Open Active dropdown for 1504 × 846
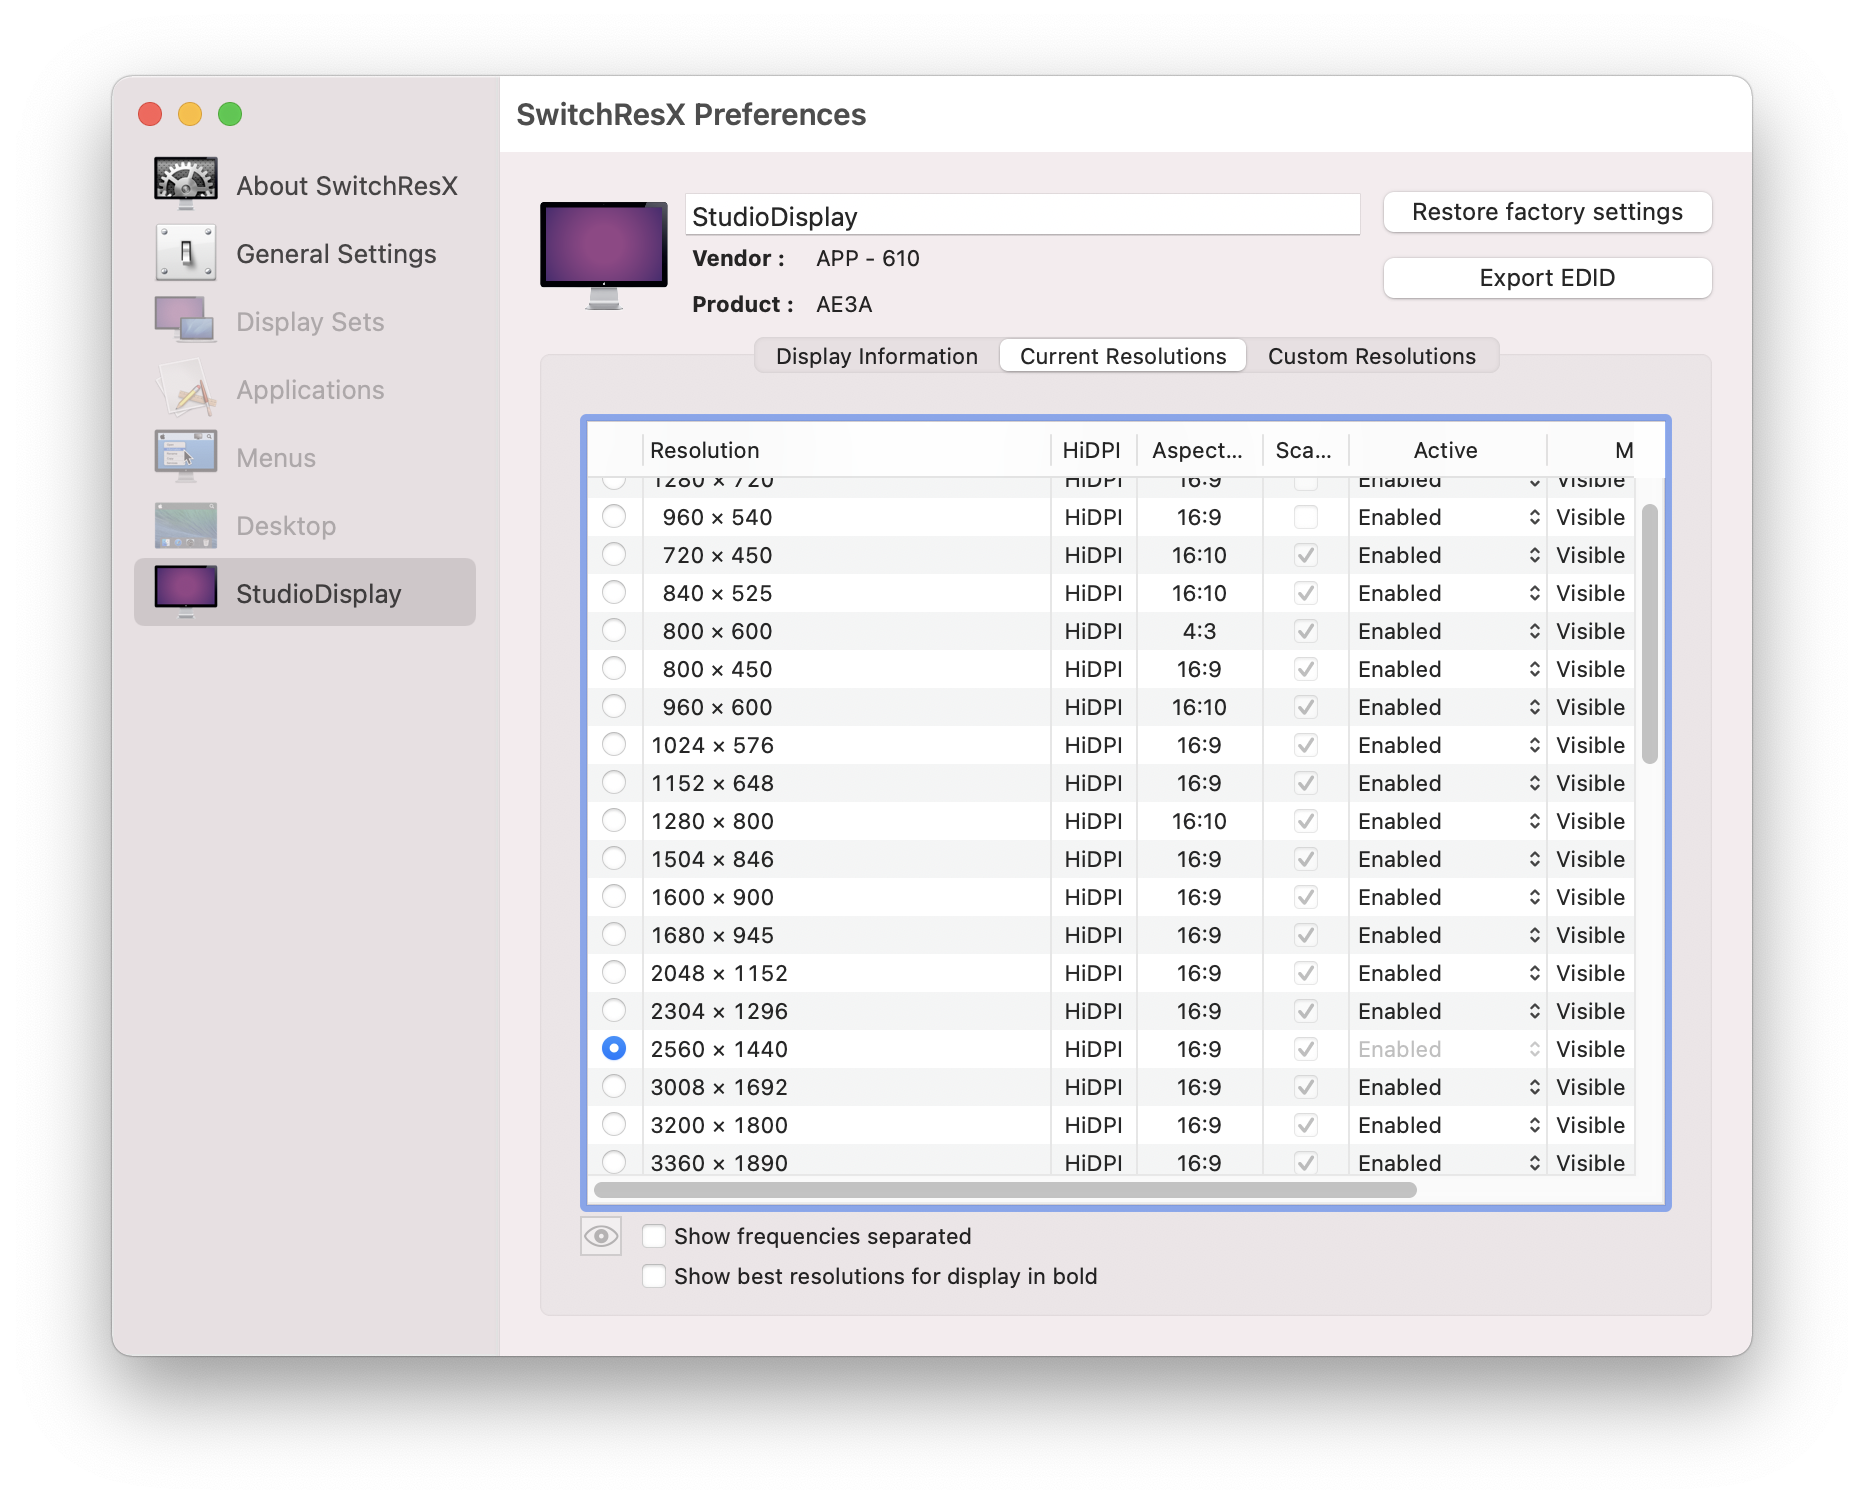1864x1504 pixels. coord(1449,859)
